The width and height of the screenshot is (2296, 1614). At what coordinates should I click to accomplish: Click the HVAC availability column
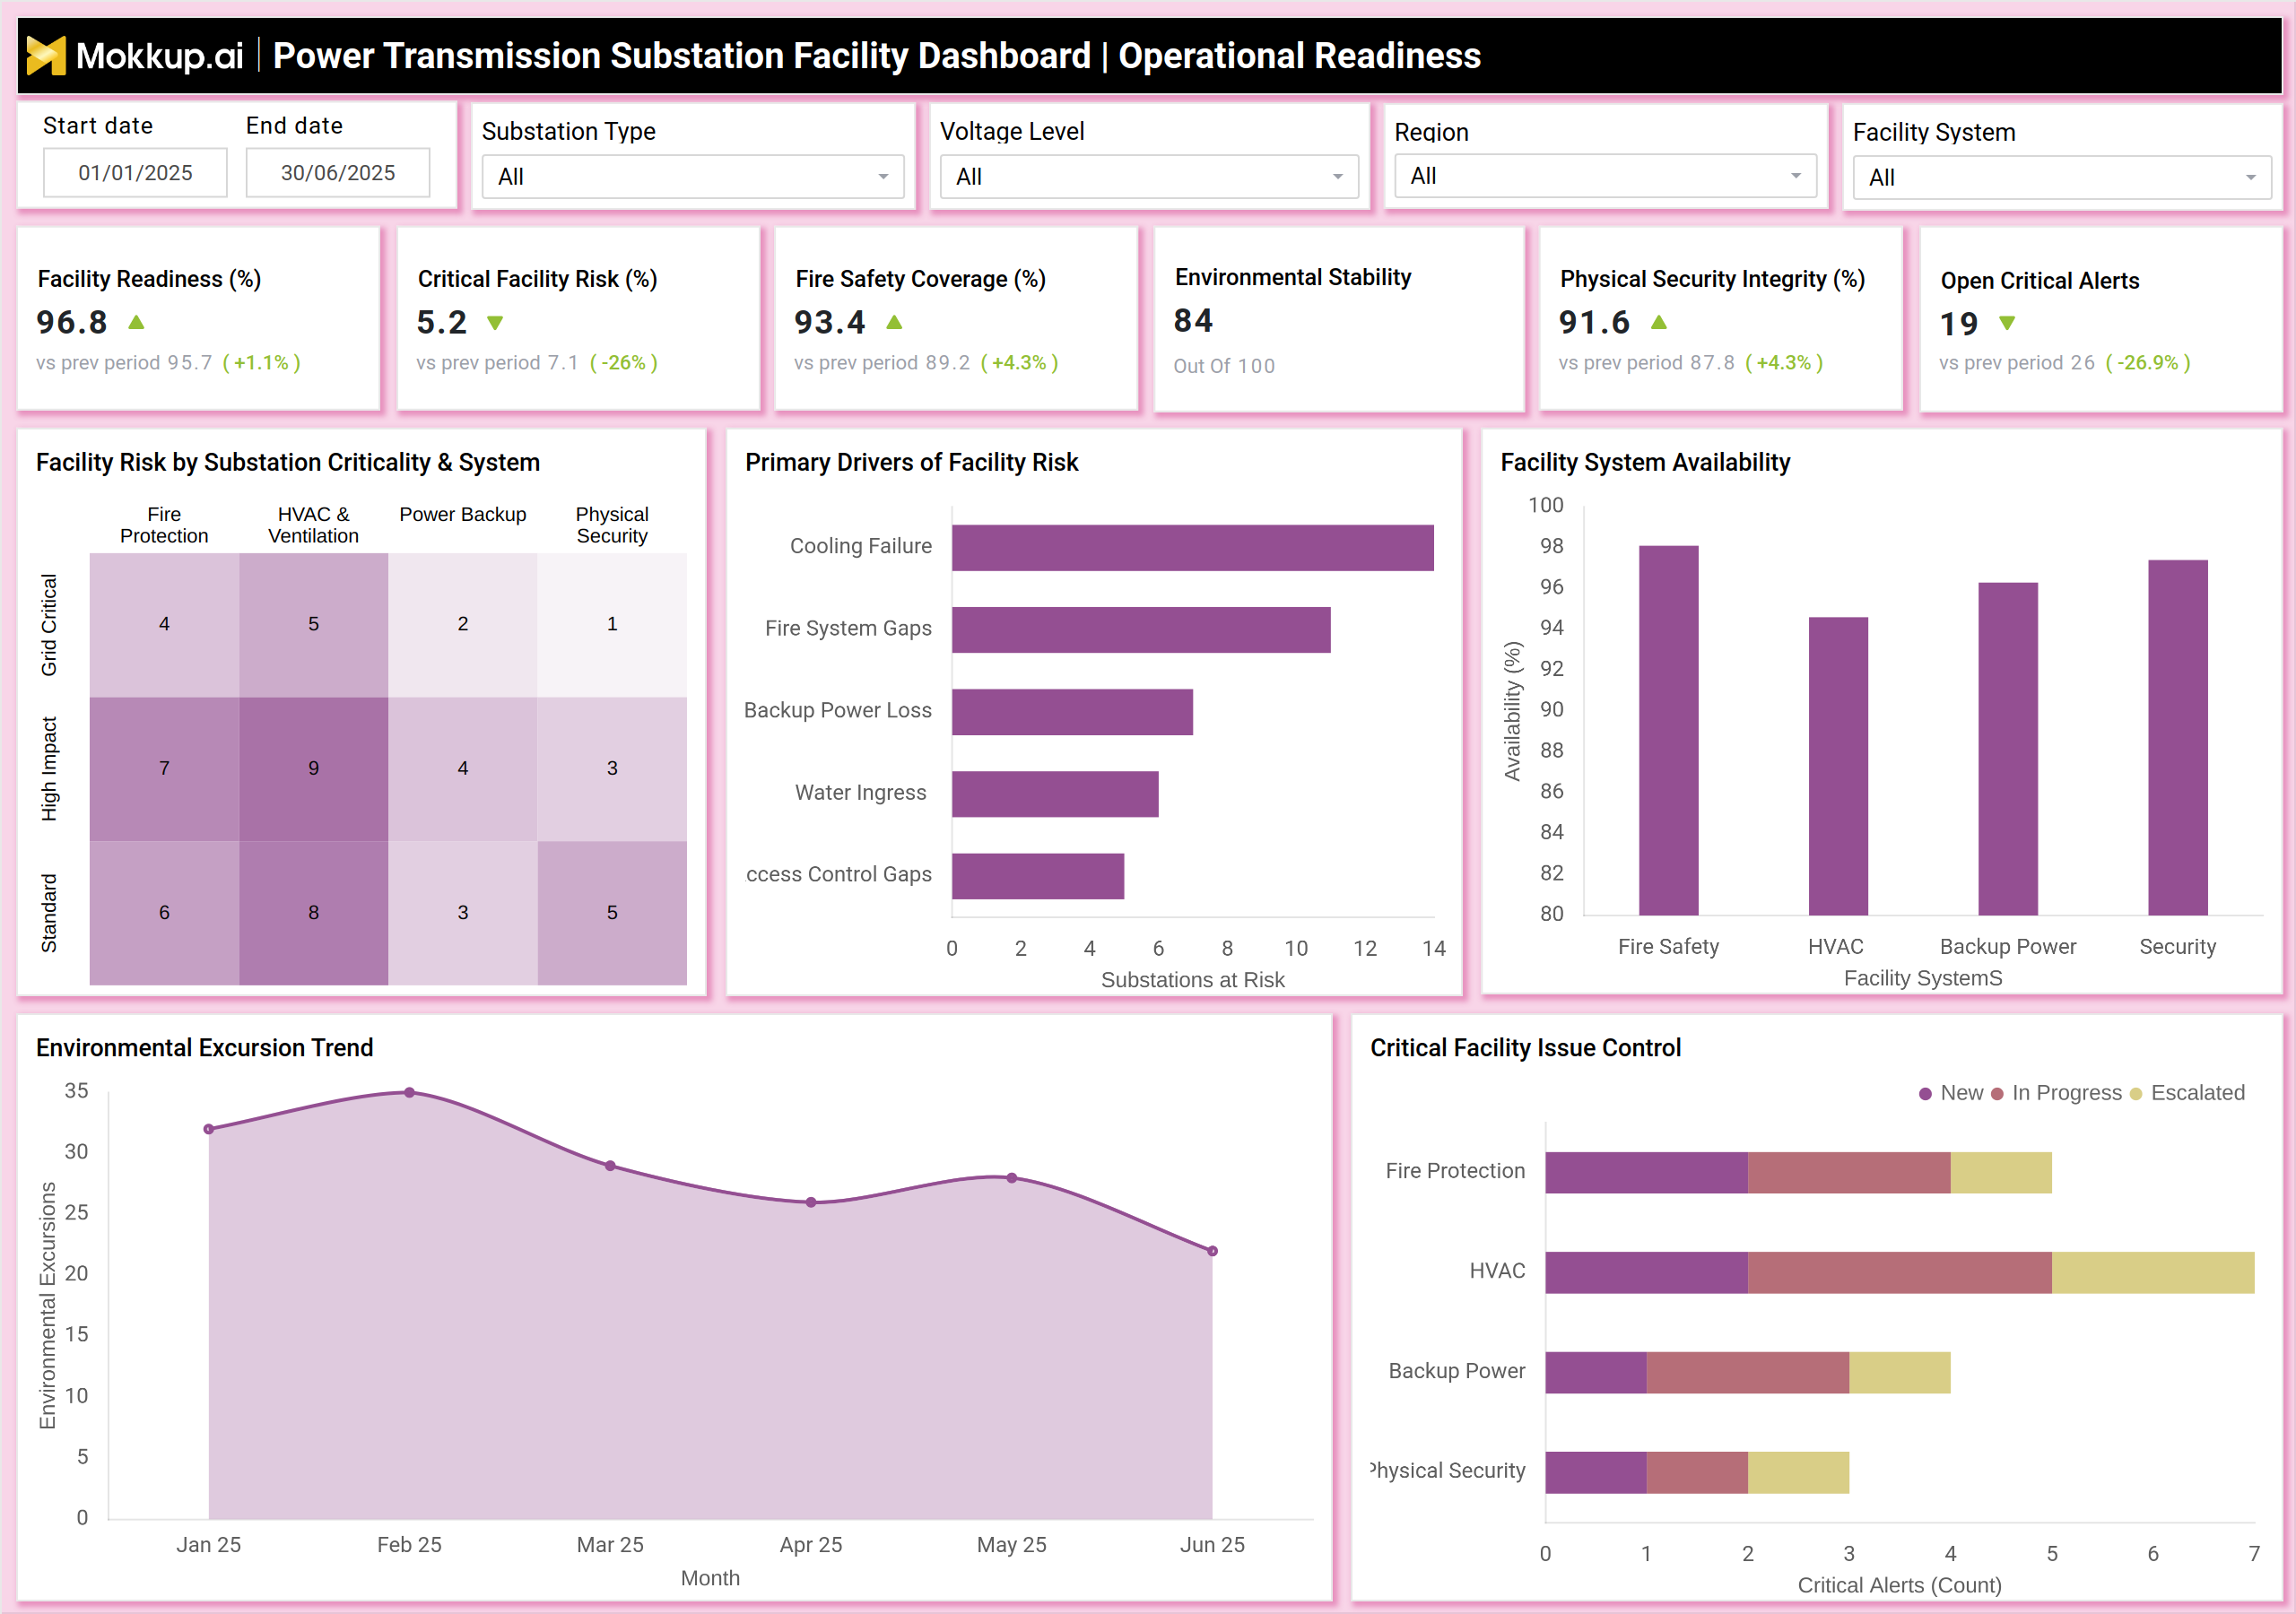1838,766
